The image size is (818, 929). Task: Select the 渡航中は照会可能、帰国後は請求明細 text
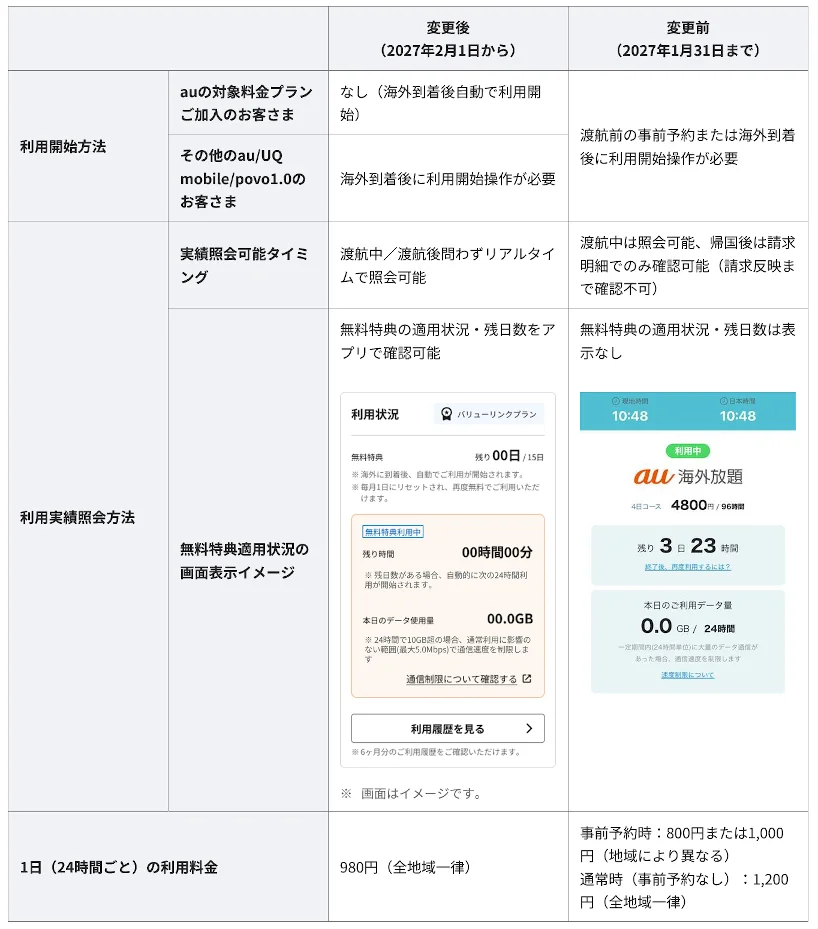point(688,265)
